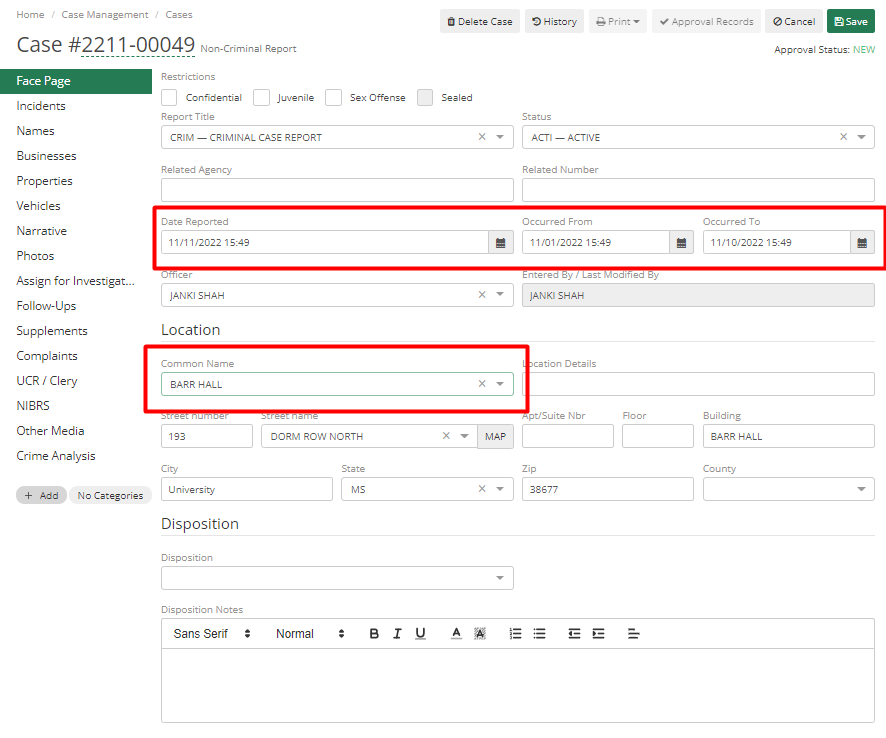The height and width of the screenshot is (738, 886).
Task: Apply underline formatting in Disposition Notes
Action: tap(421, 633)
